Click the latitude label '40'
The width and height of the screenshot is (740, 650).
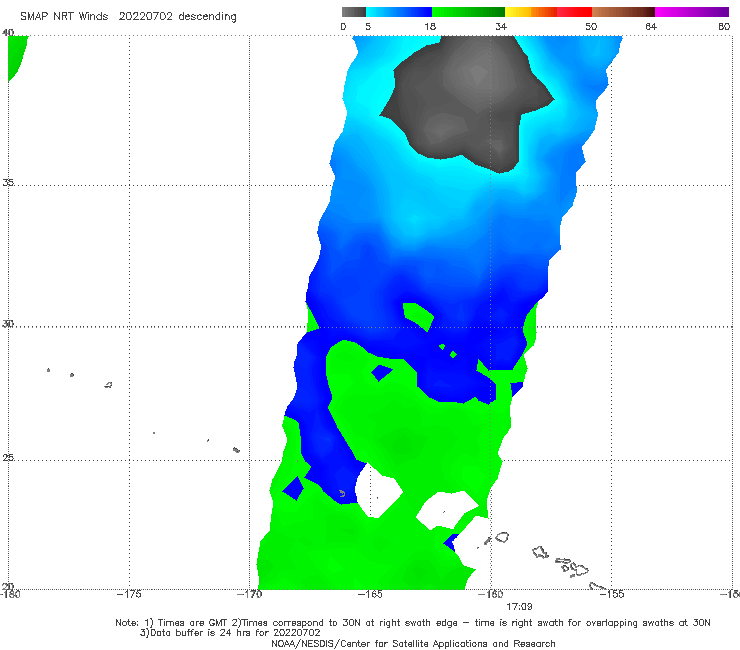click(x=8, y=33)
